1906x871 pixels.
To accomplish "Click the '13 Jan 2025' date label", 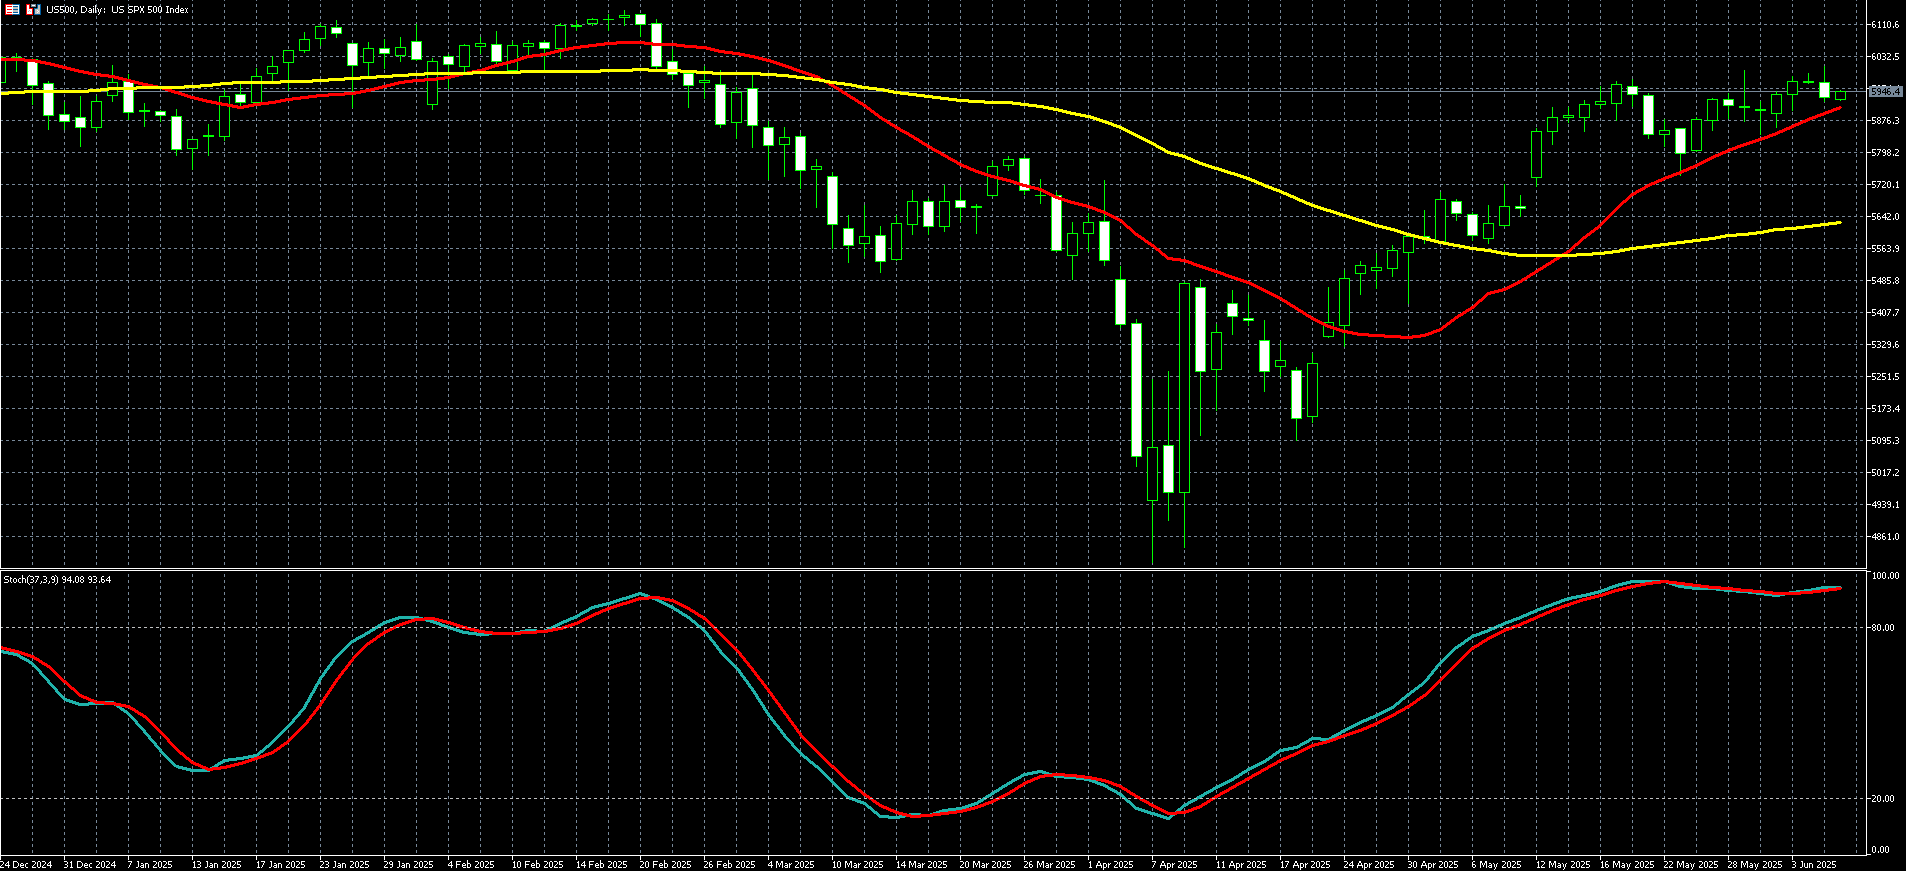I will point(217,864).
